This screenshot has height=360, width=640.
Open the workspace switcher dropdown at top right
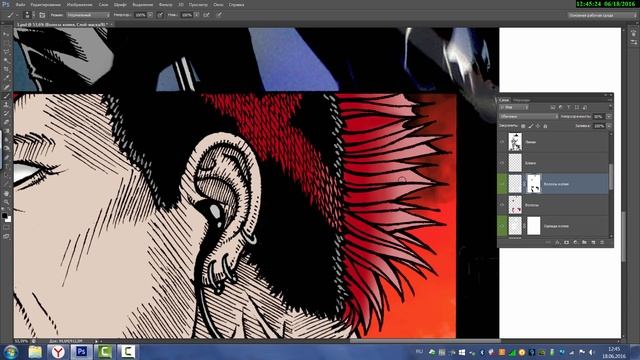(602, 15)
